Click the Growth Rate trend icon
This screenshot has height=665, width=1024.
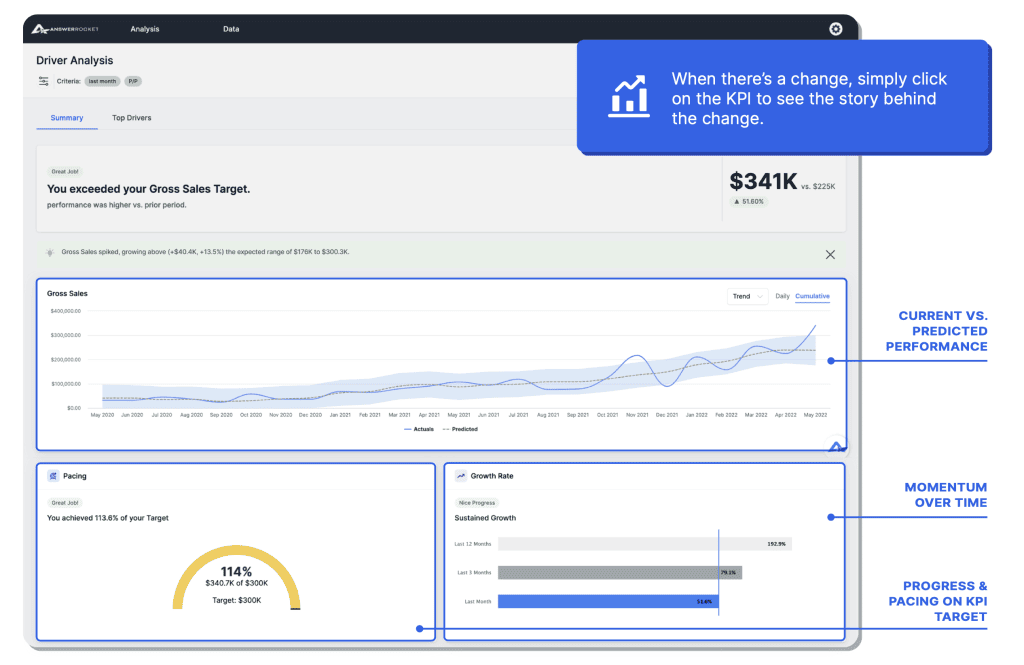pyautogui.click(x=460, y=475)
